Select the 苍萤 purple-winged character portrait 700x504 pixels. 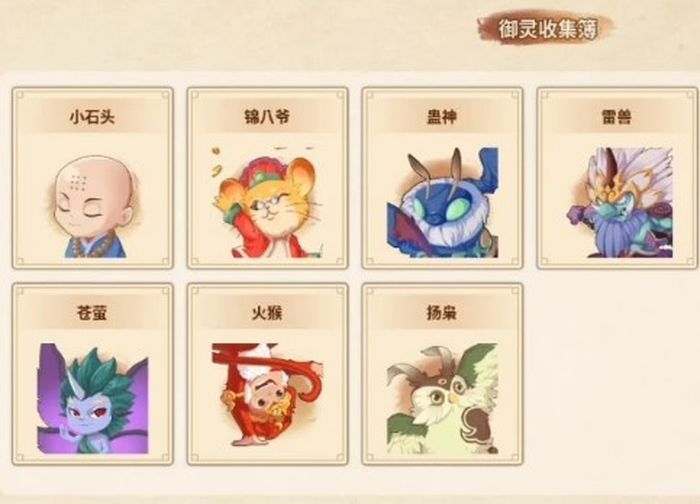click(92, 398)
